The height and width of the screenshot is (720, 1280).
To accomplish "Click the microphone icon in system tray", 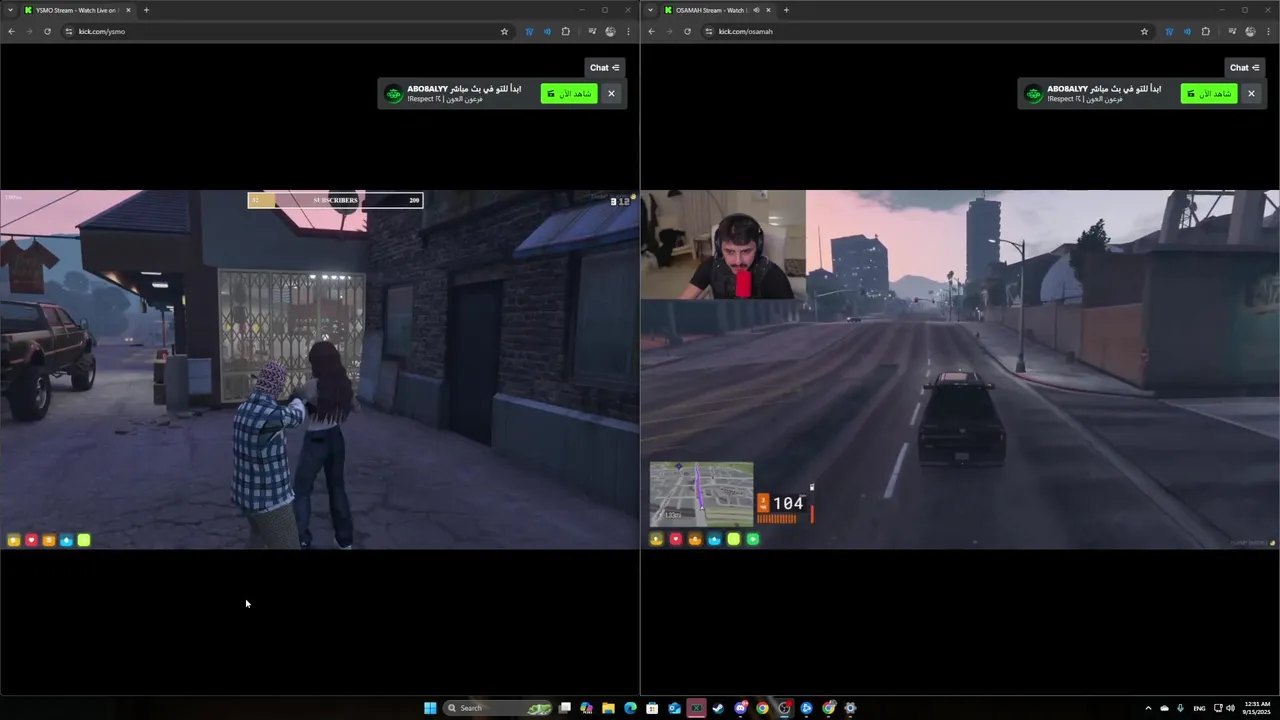I will pyautogui.click(x=1181, y=708).
